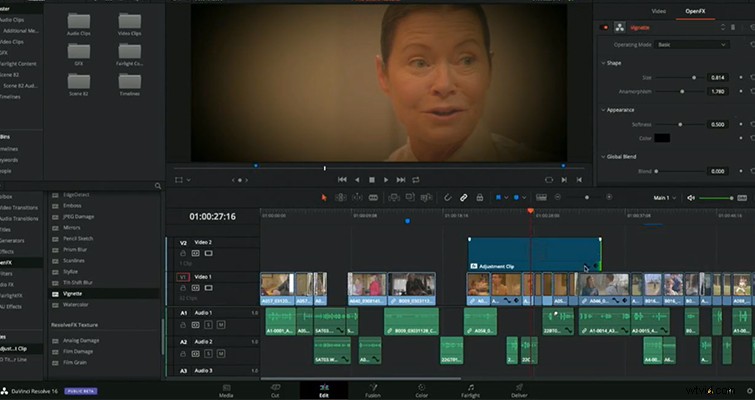Activate the Trim Edit Mode tool

[x=340, y=197]
